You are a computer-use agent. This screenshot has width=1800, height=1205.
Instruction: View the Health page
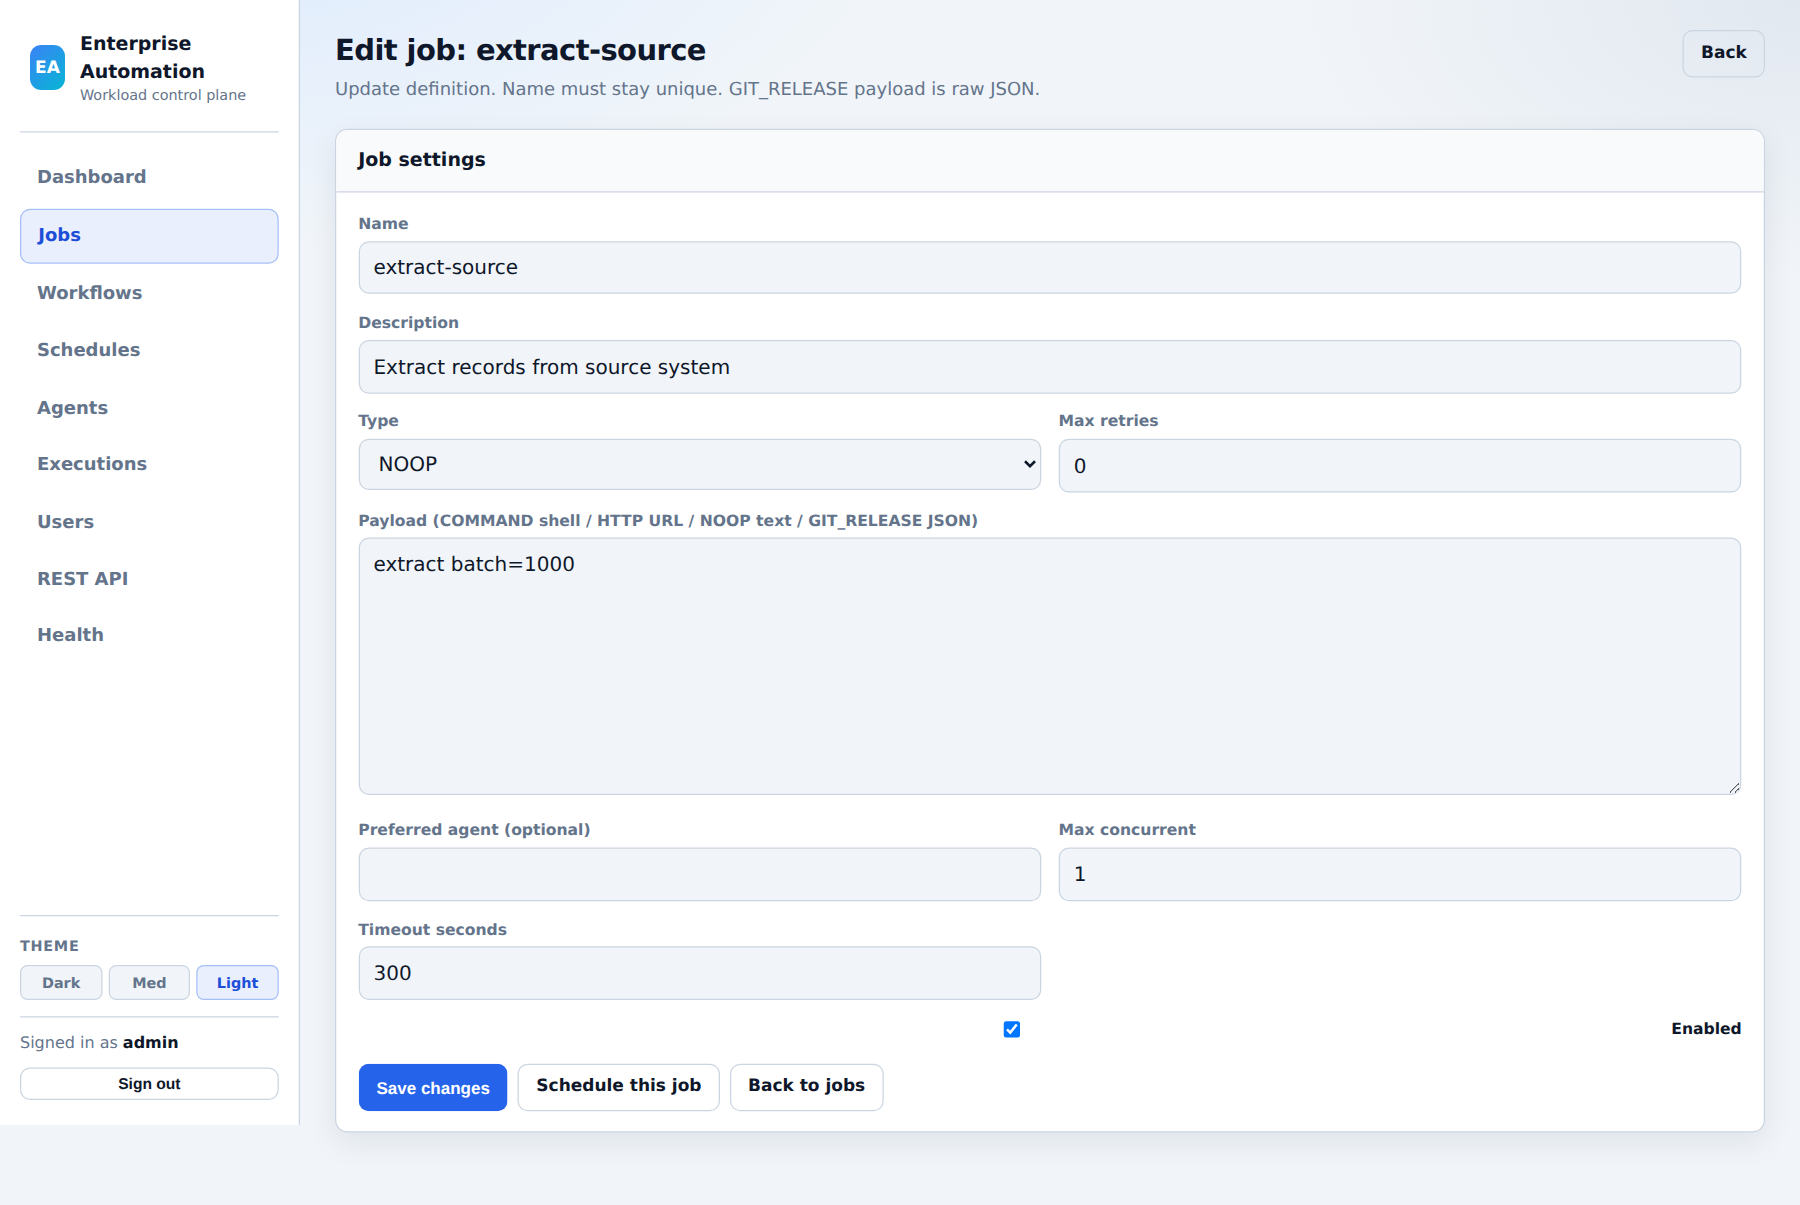click(x=149, y=635)
